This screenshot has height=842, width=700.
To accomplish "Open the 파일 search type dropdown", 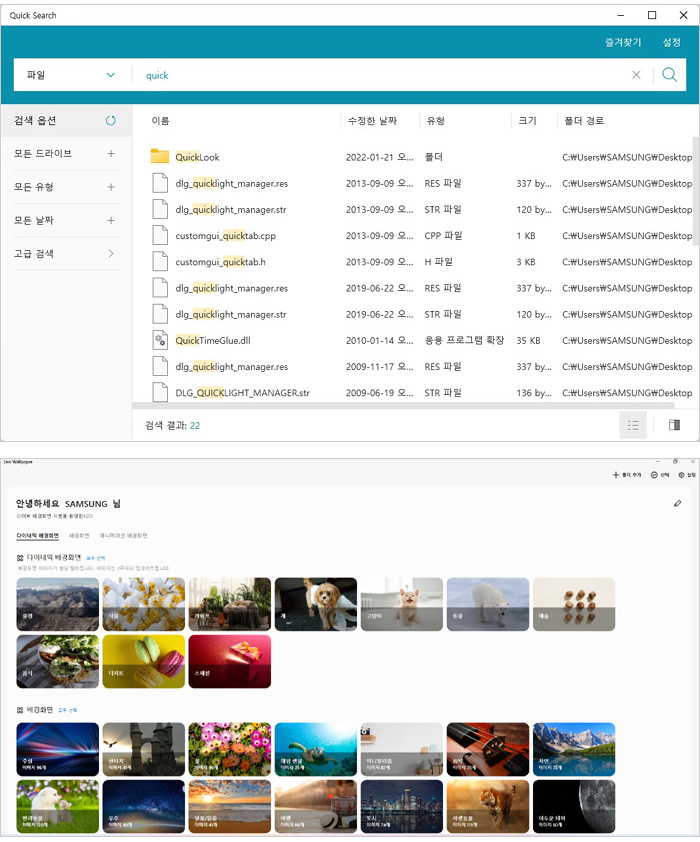I will point(70,75).
